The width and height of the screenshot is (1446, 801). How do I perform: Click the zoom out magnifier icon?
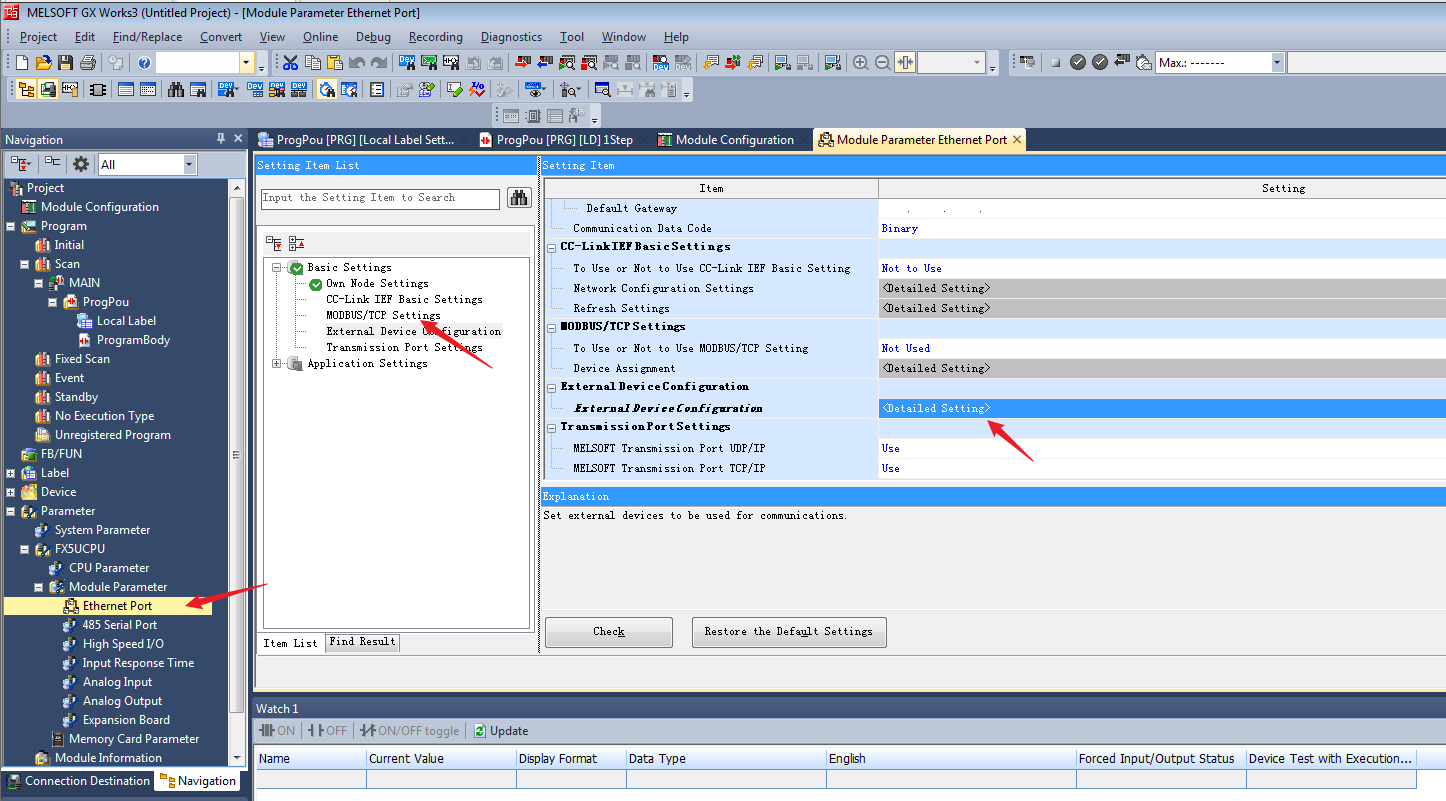(x=882, y=63)
